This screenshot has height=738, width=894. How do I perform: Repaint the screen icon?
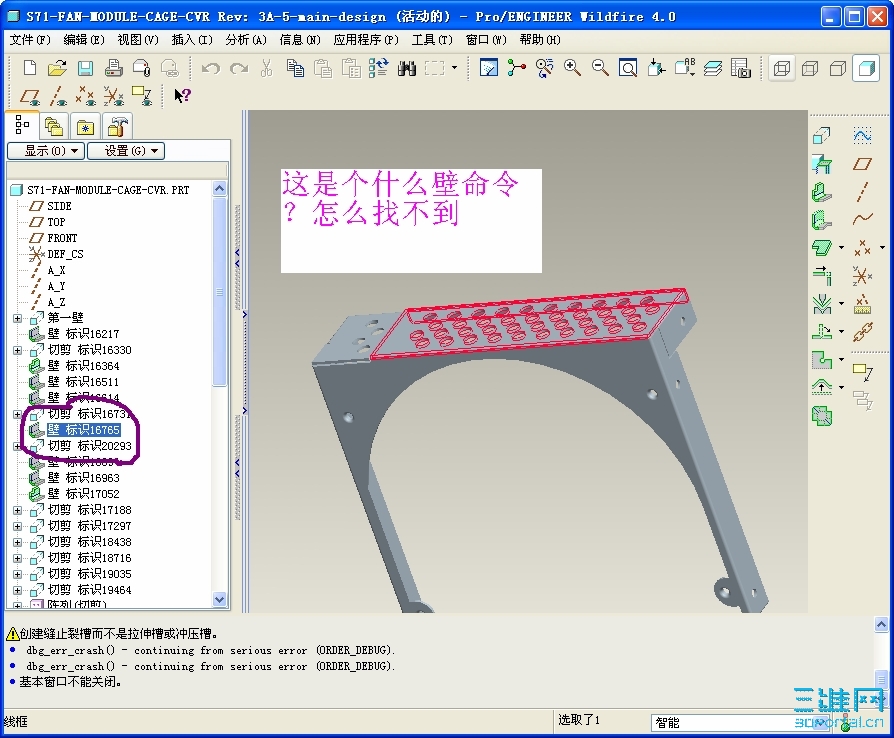click(489, 68)
